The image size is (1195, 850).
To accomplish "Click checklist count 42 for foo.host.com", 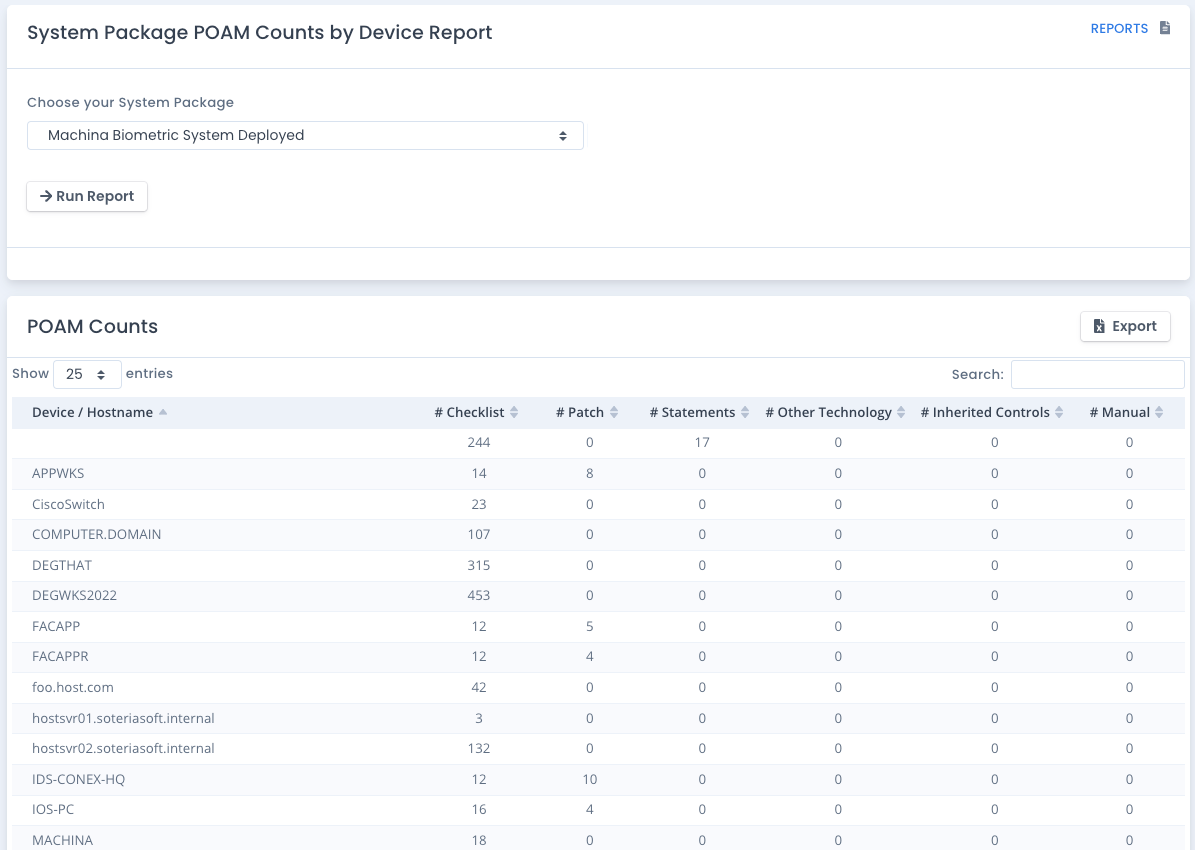I will (x=479, y=688).
